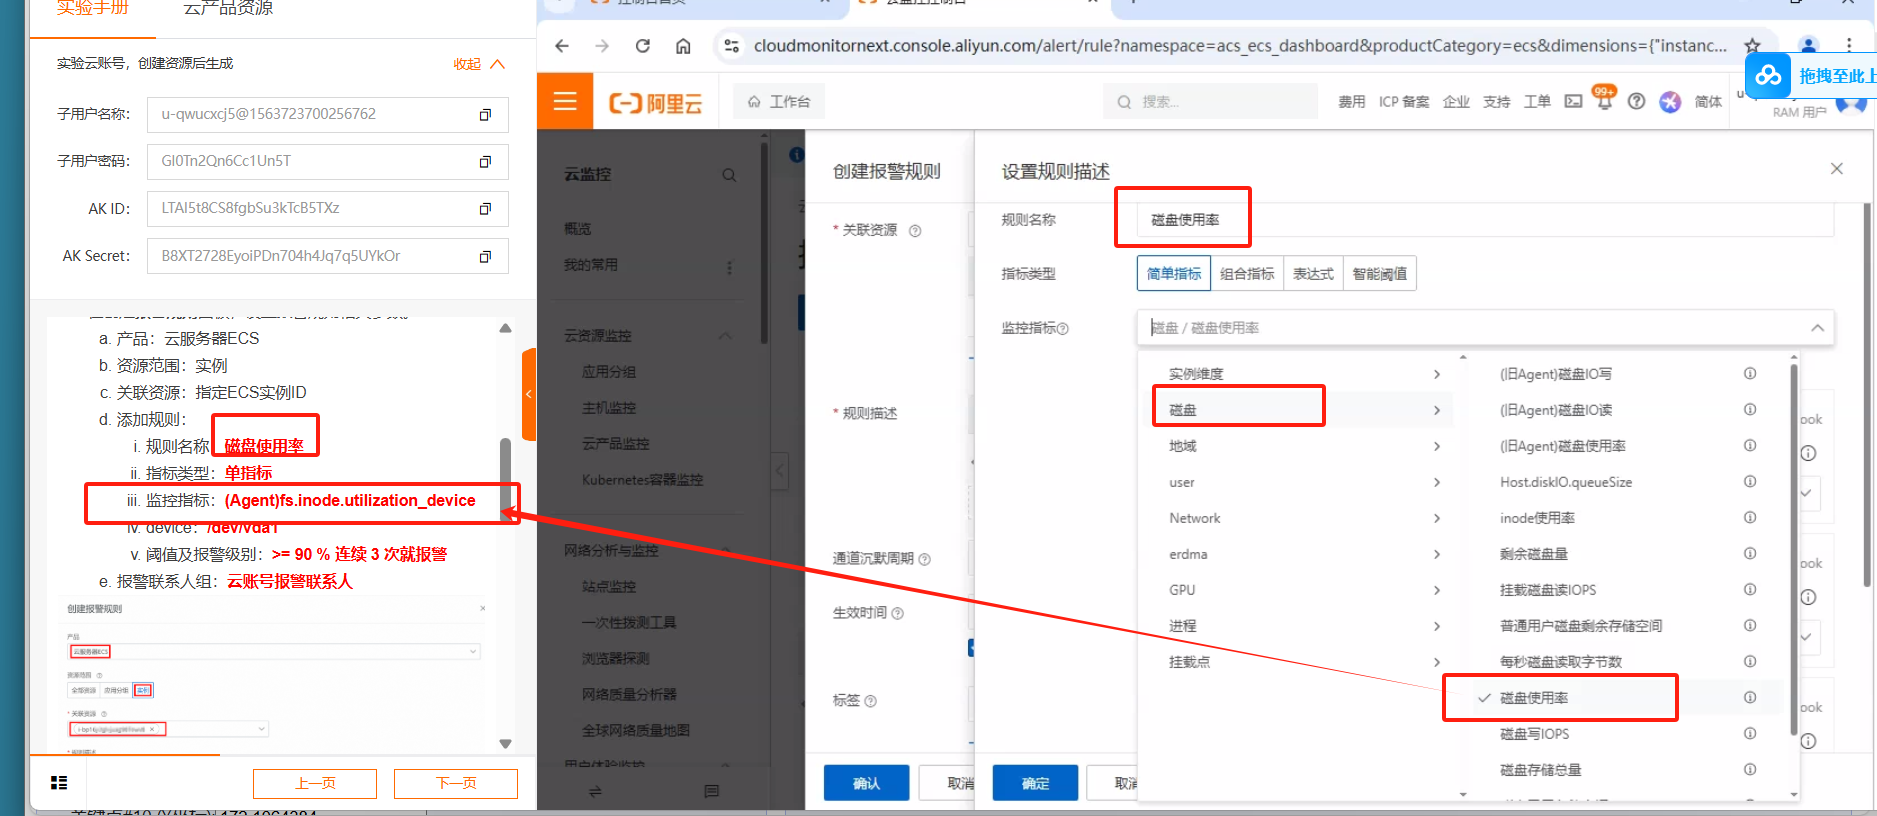Info icon next to 磁盘使用率 metric
The image size is (1877, 816).
(1750, 697)
